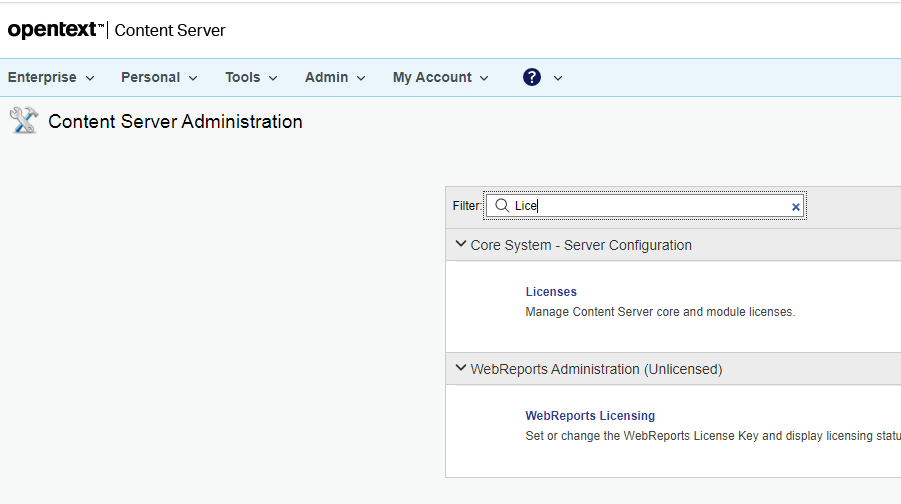Expand the dropdown arrow beside help icon
Screen dimensions: 901x504
tap(558, 78)
